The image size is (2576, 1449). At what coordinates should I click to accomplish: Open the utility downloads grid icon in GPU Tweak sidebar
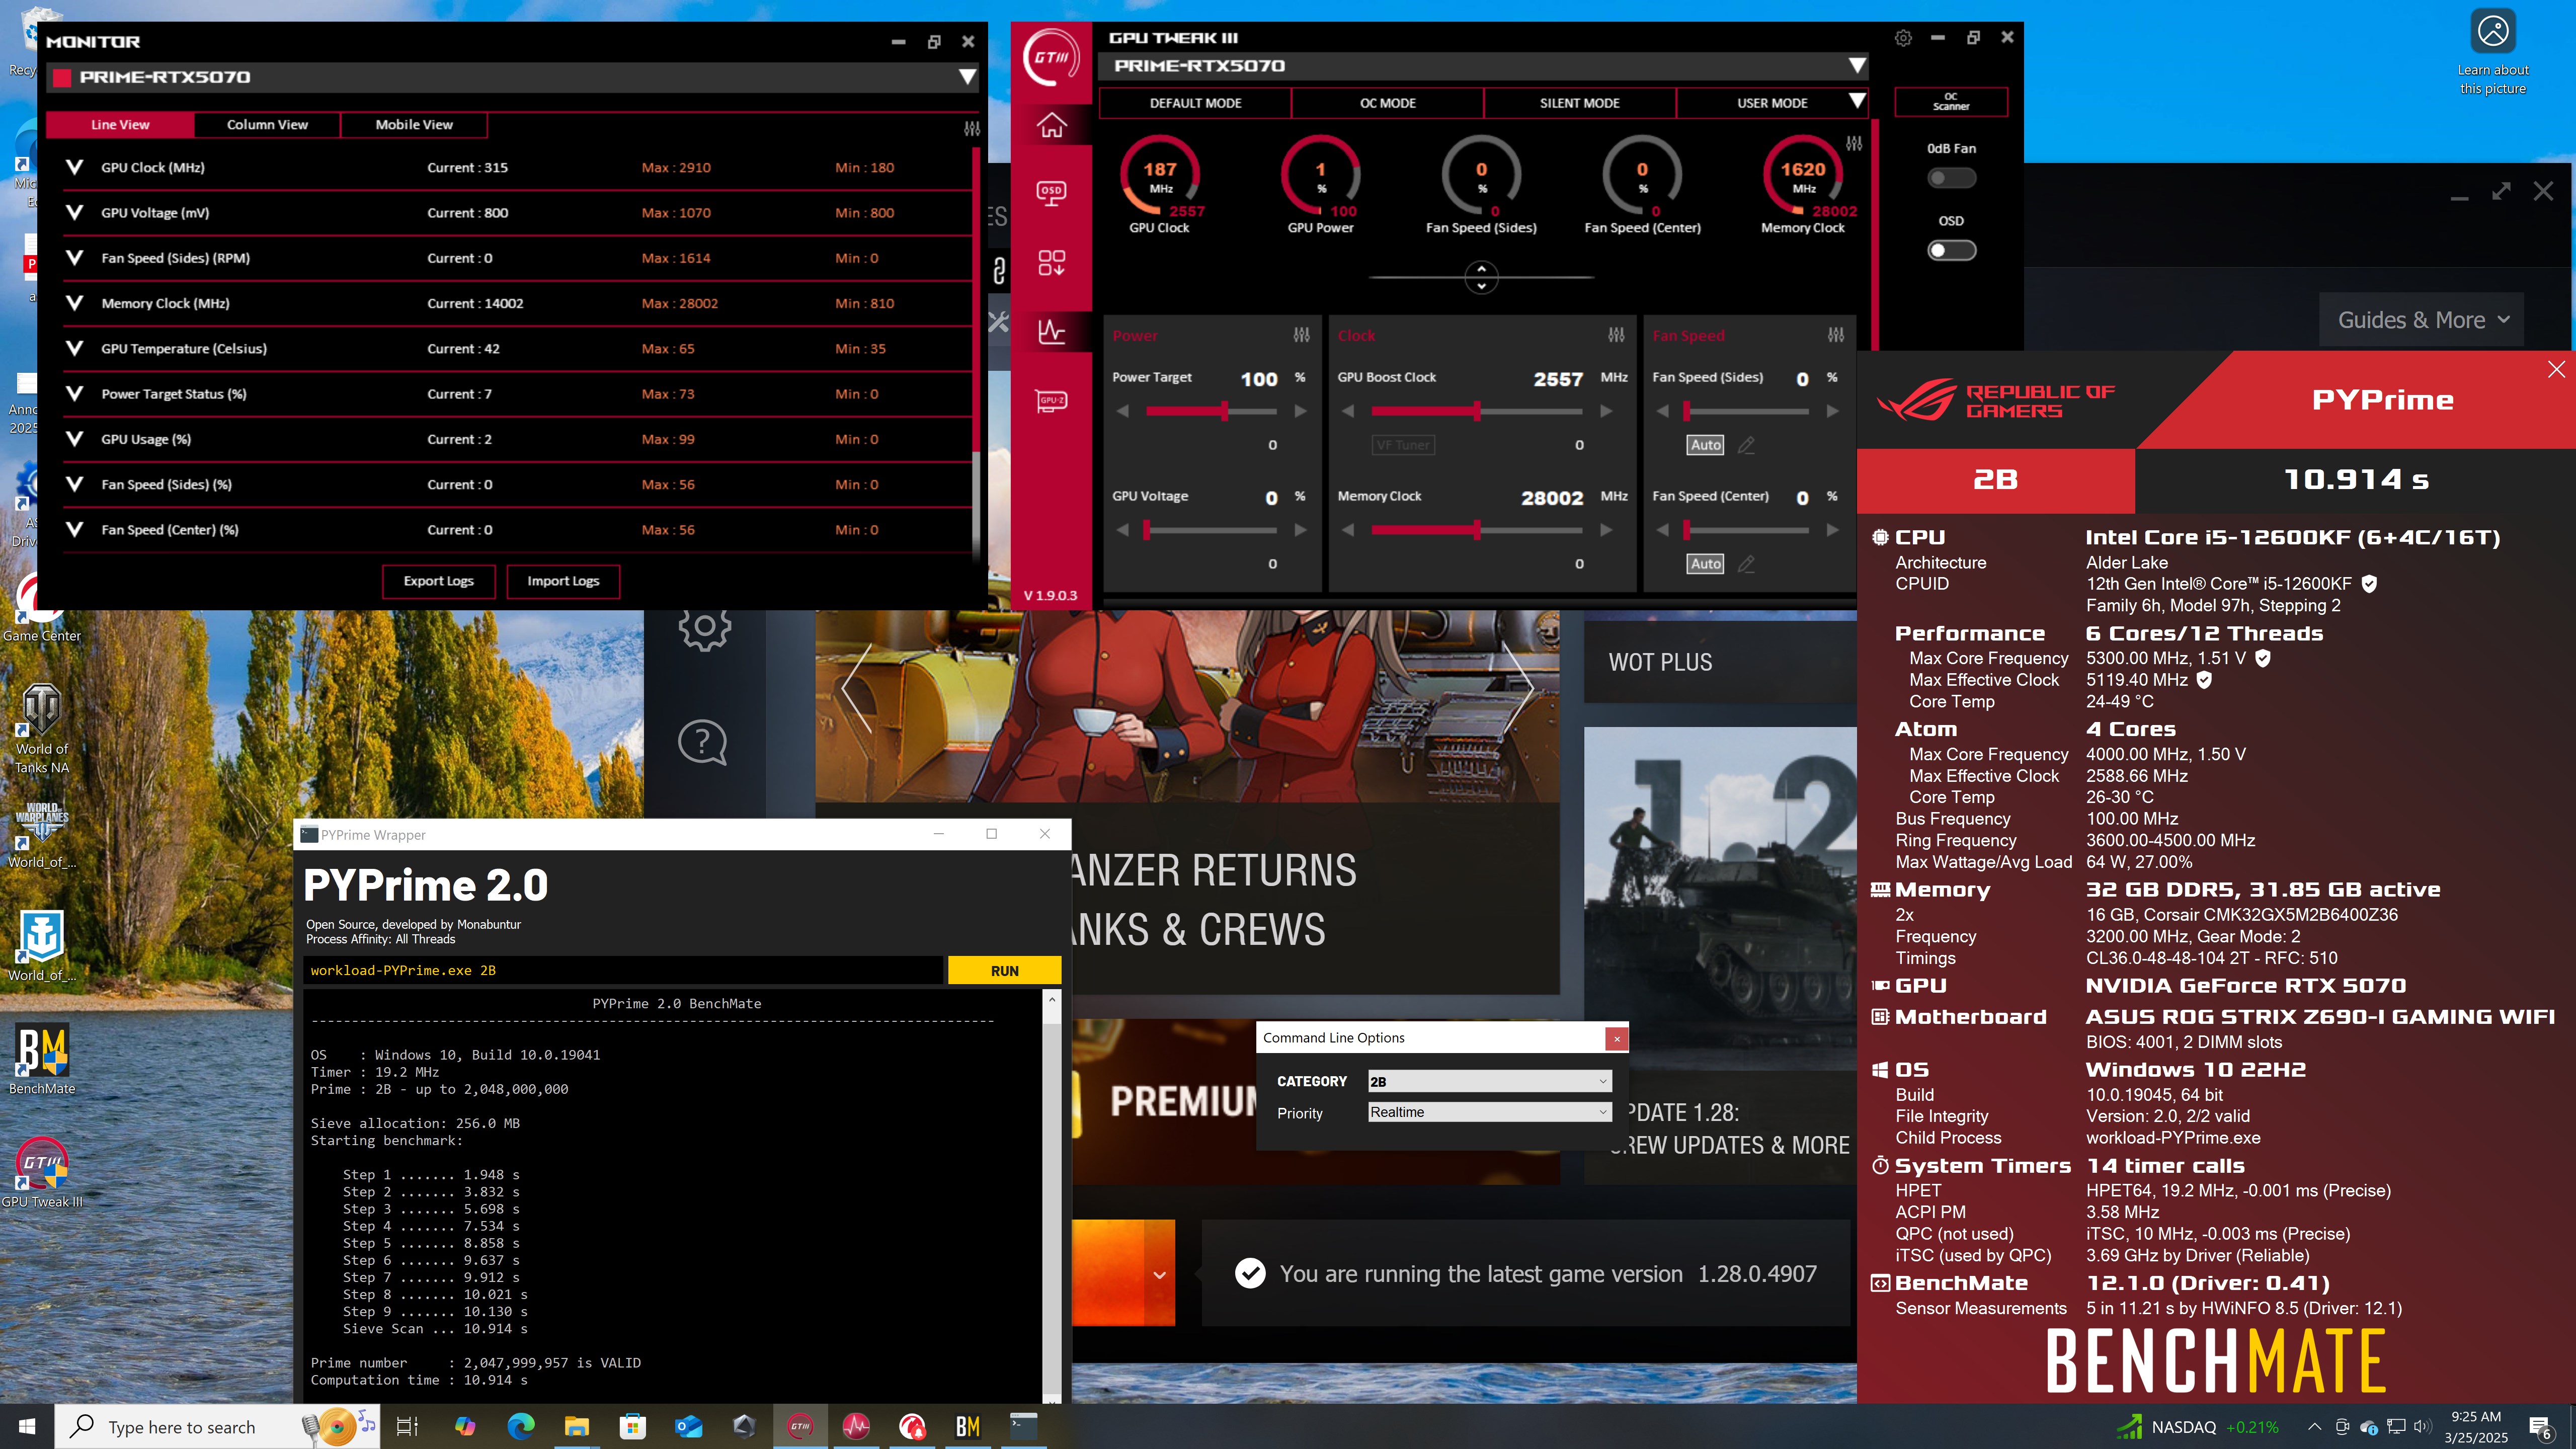point(1051,263)
